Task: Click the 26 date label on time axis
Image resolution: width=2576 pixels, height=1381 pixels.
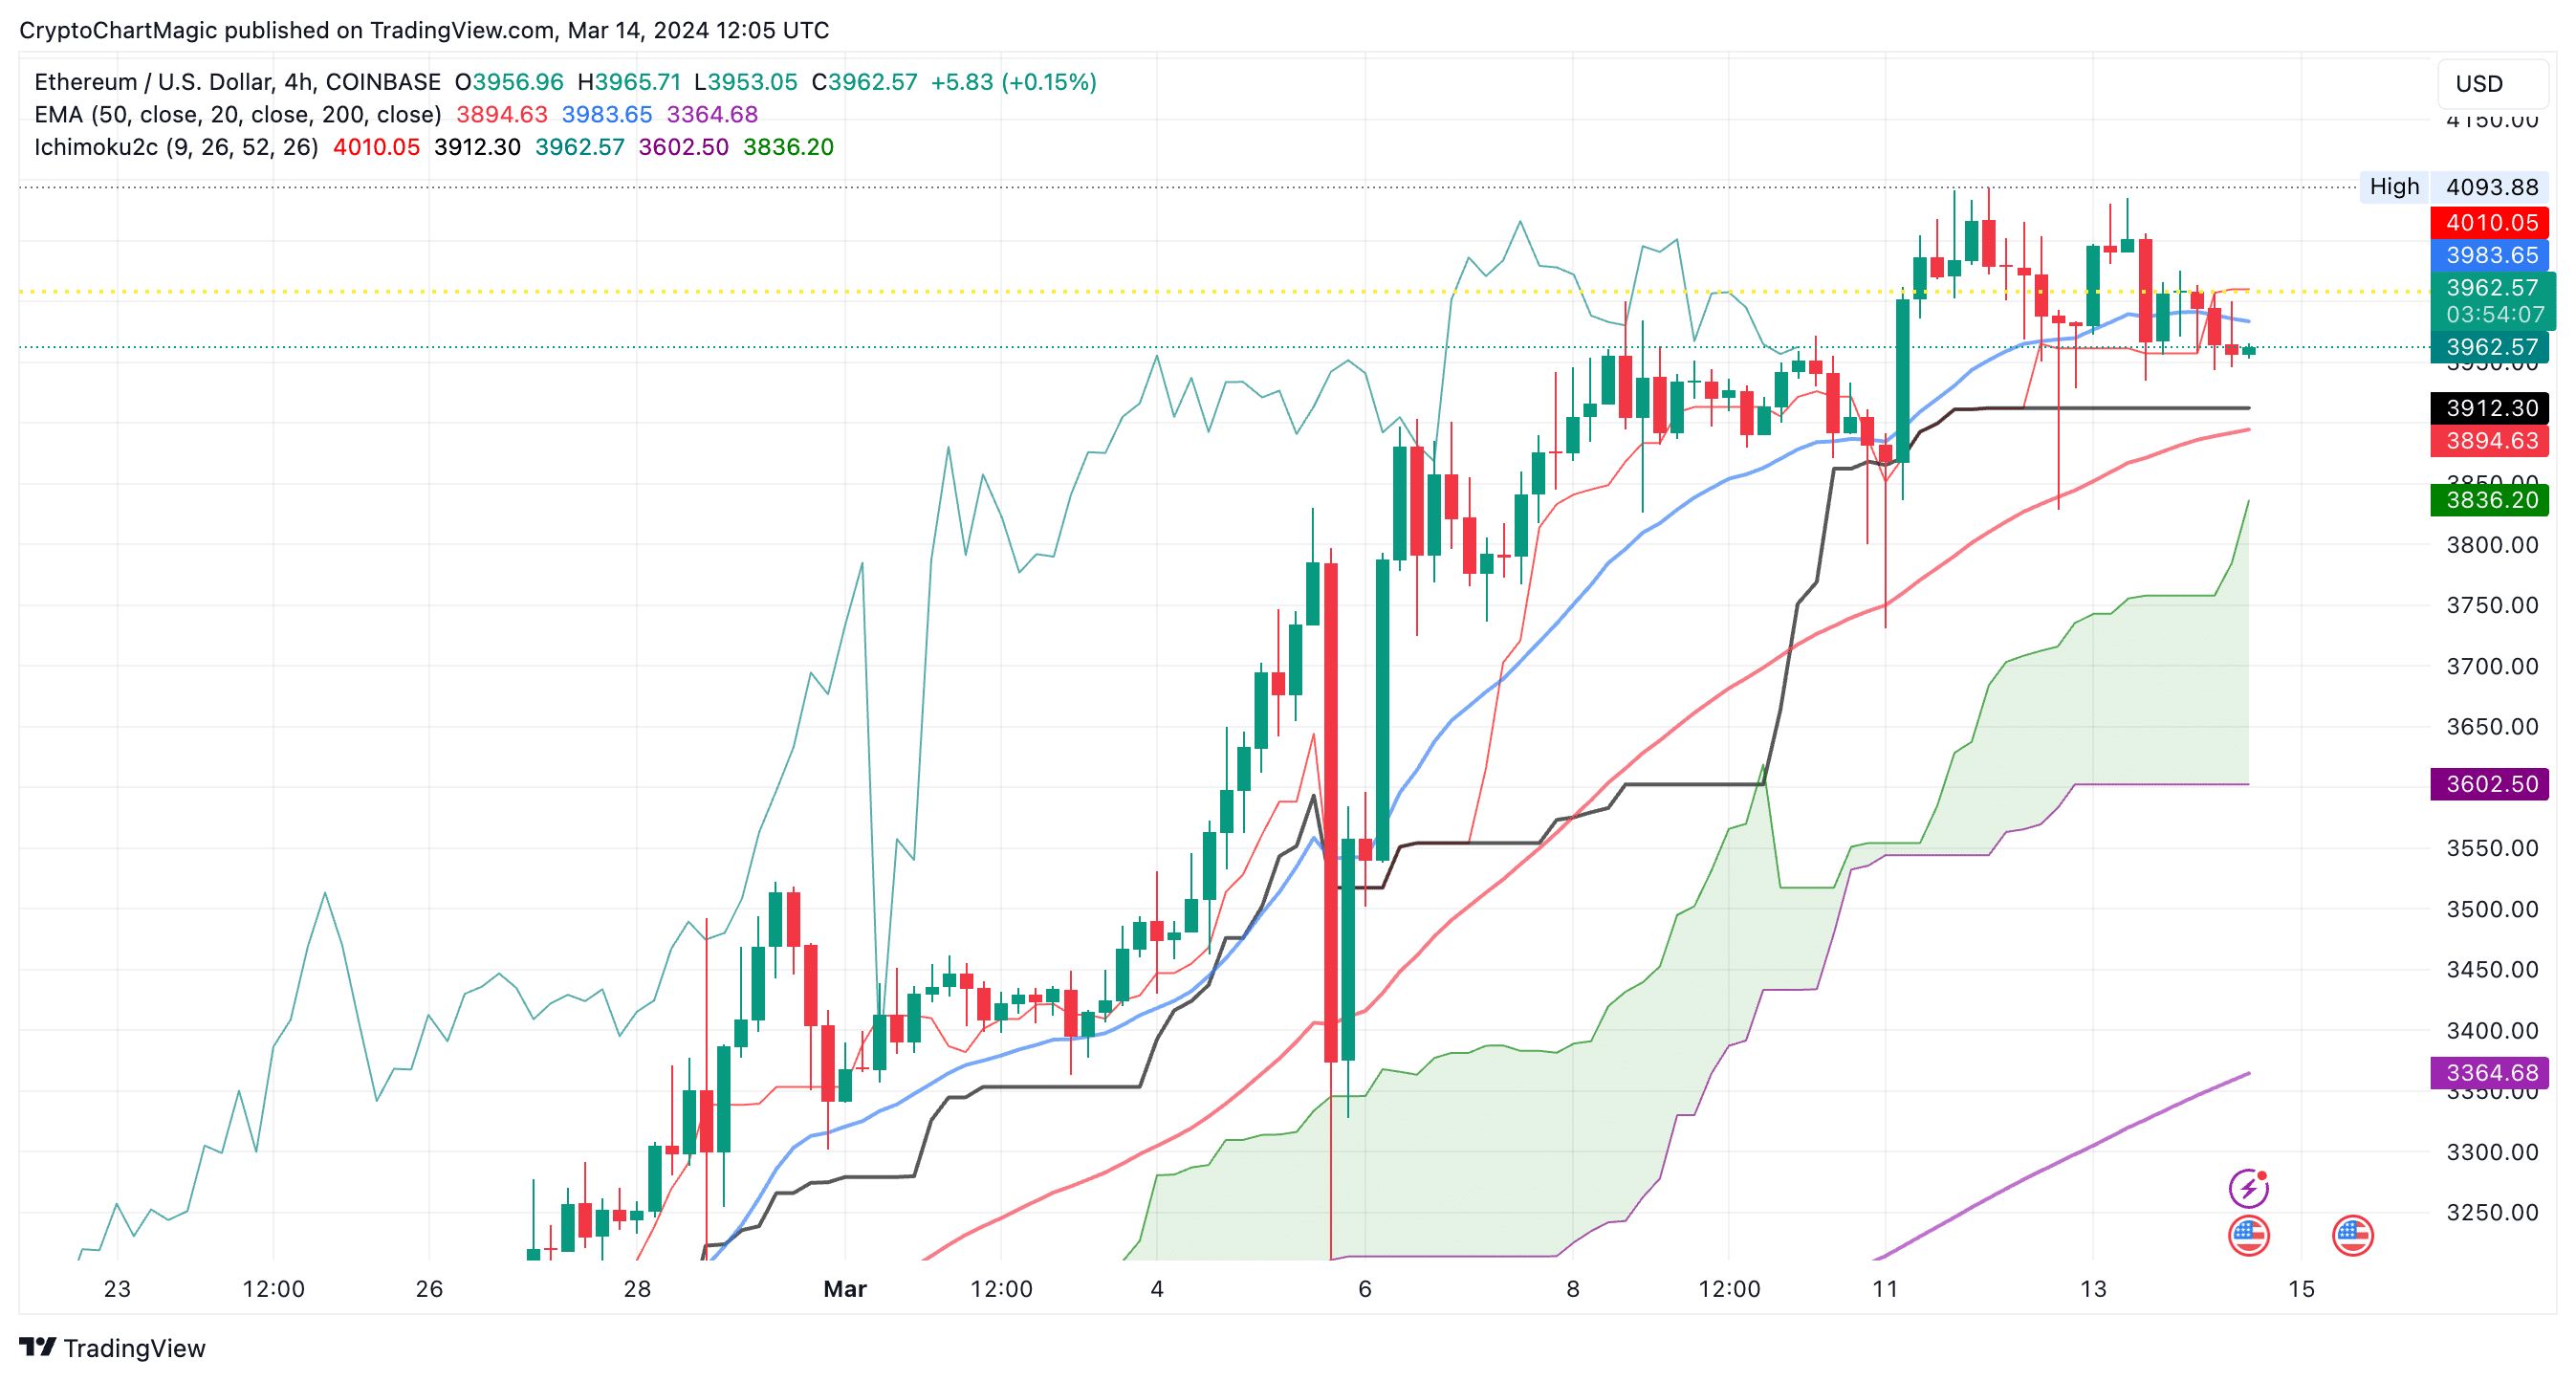Action: [x=429, y=1289]
